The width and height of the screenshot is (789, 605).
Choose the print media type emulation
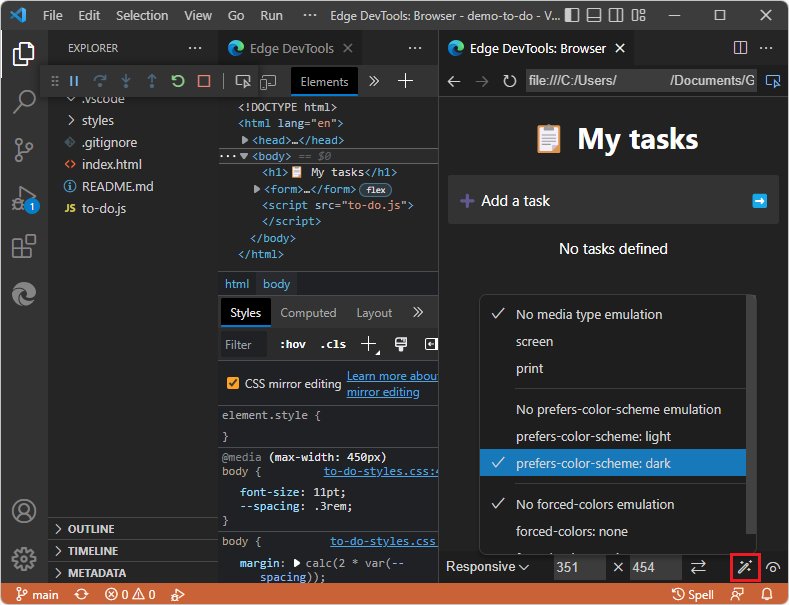click(530, 368)
